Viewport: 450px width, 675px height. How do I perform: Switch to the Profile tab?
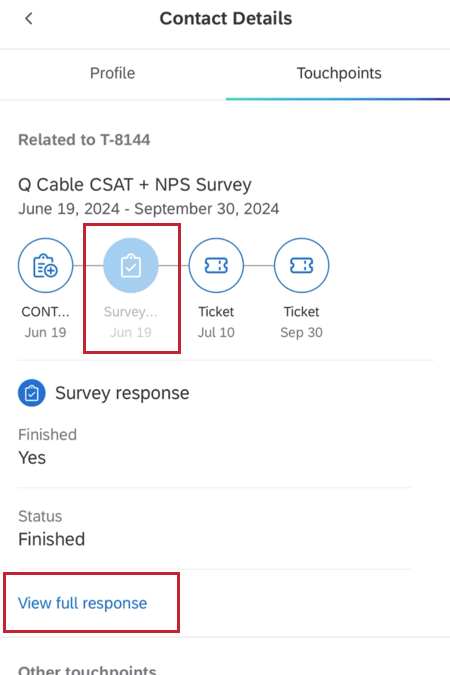(x=112, y=73)
